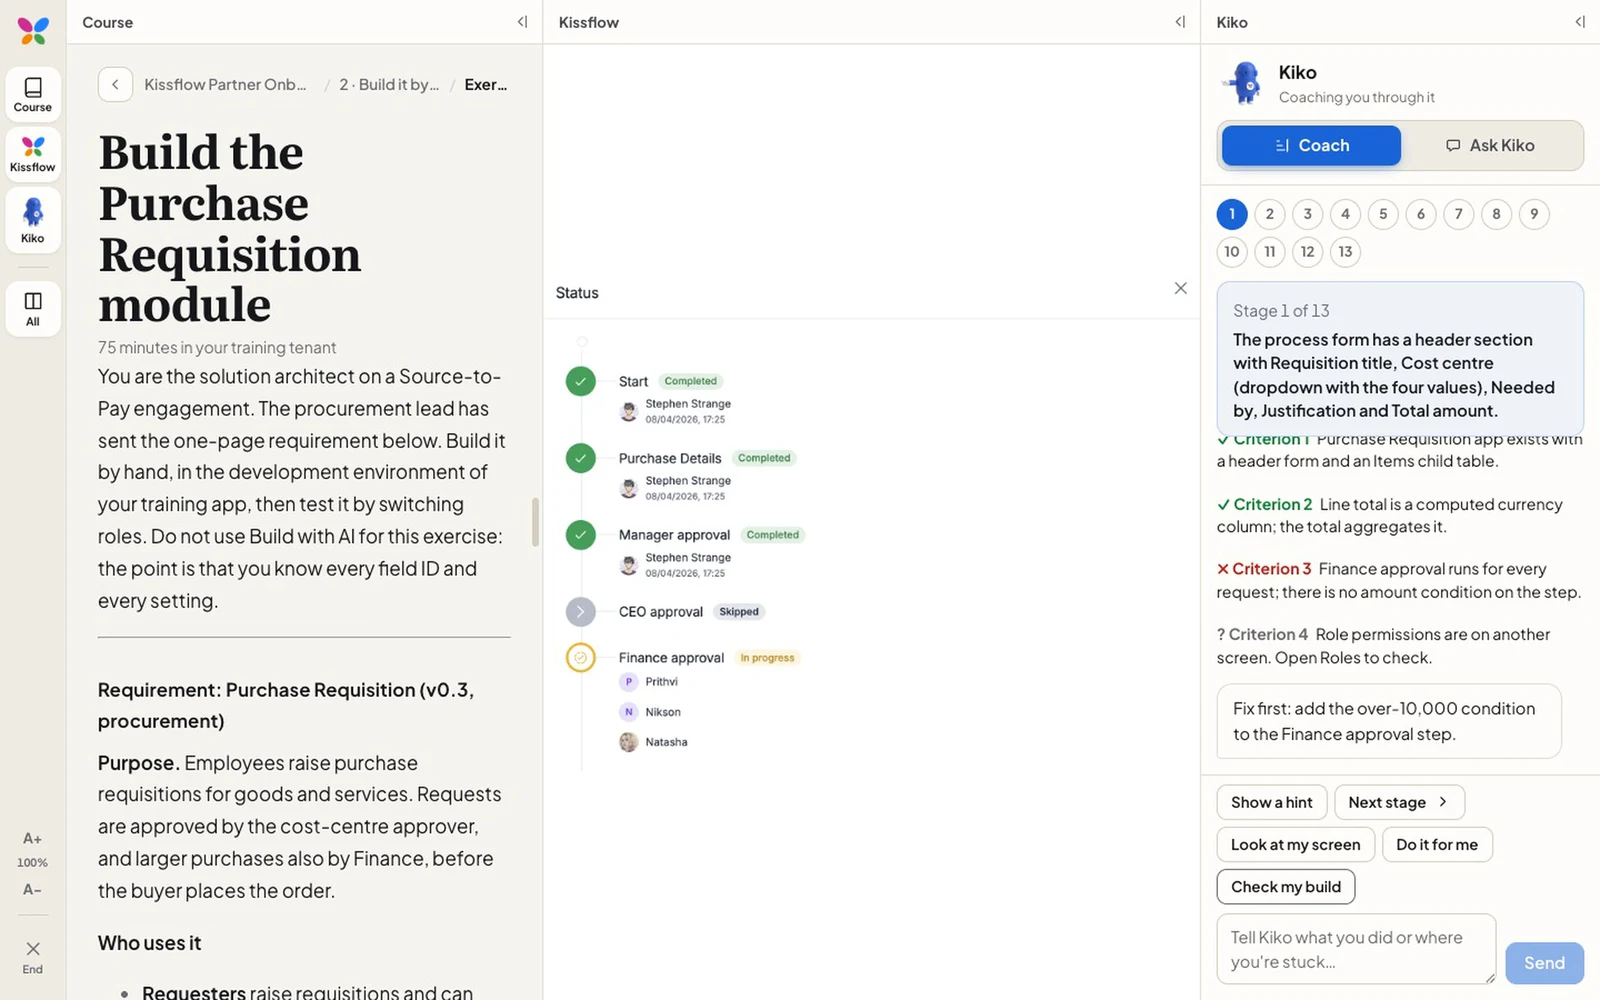Click the Next stage button
The height and width of the screenshot is (1000, 1600).
(1399, 802)
